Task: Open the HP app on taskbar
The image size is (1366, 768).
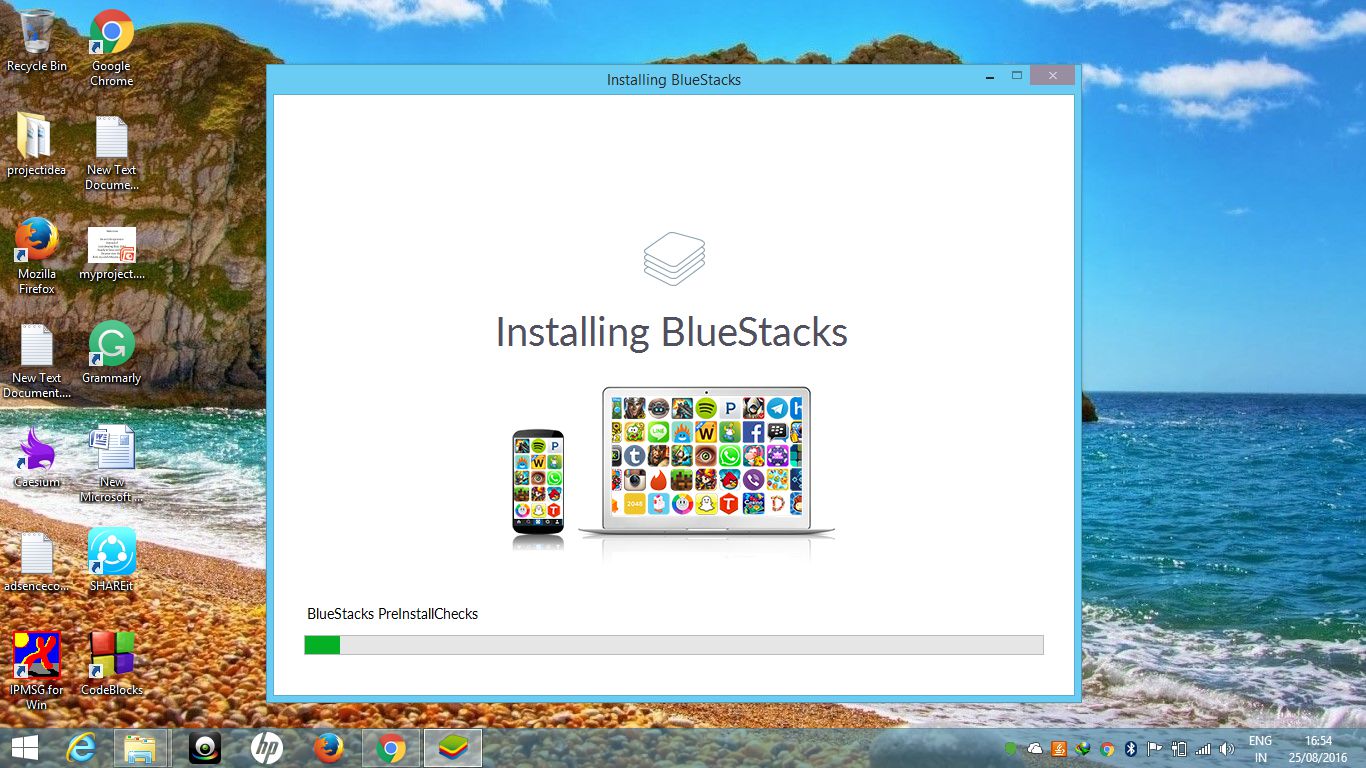Action: click(x=266, y=747)
